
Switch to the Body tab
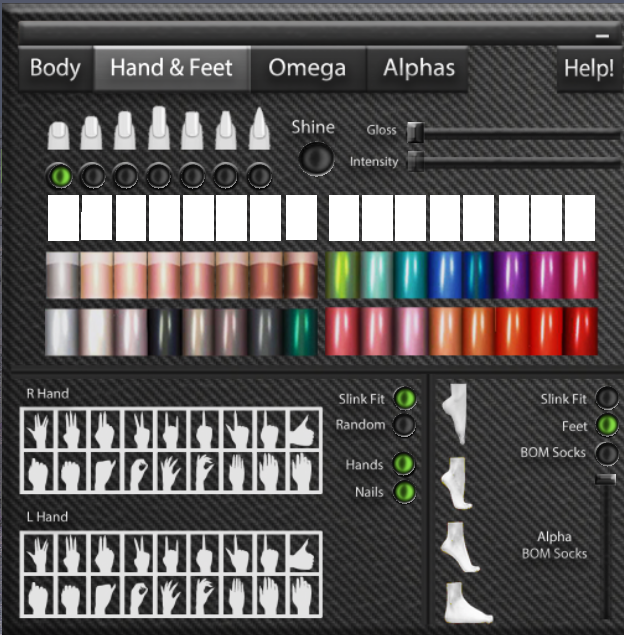pos(55,68)
